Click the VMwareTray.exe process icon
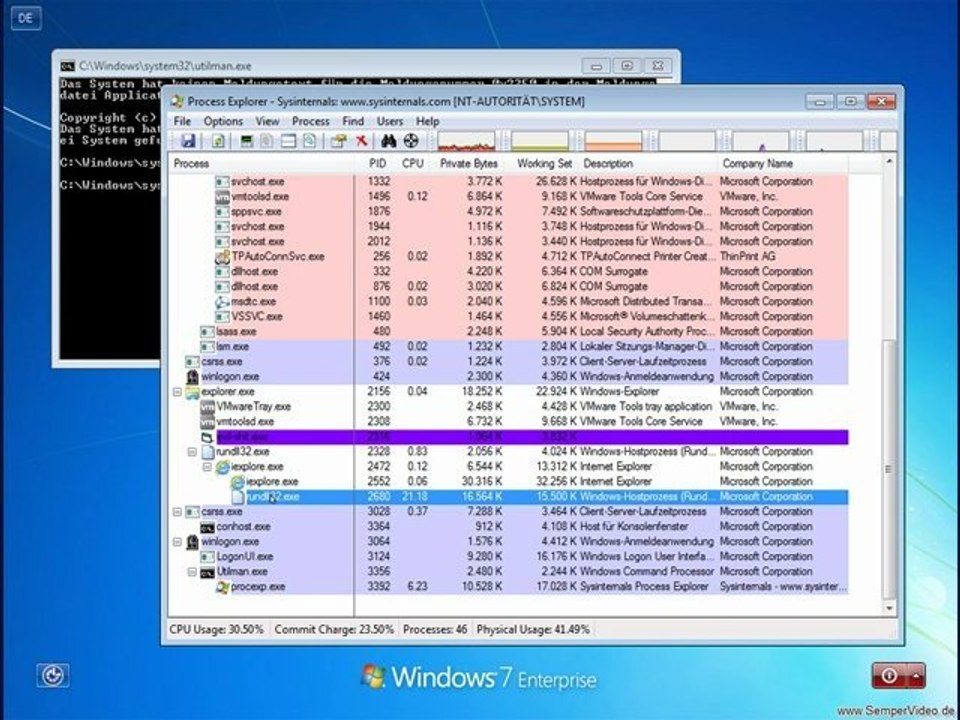Screen dimensions: 960x720 point(207,407)
